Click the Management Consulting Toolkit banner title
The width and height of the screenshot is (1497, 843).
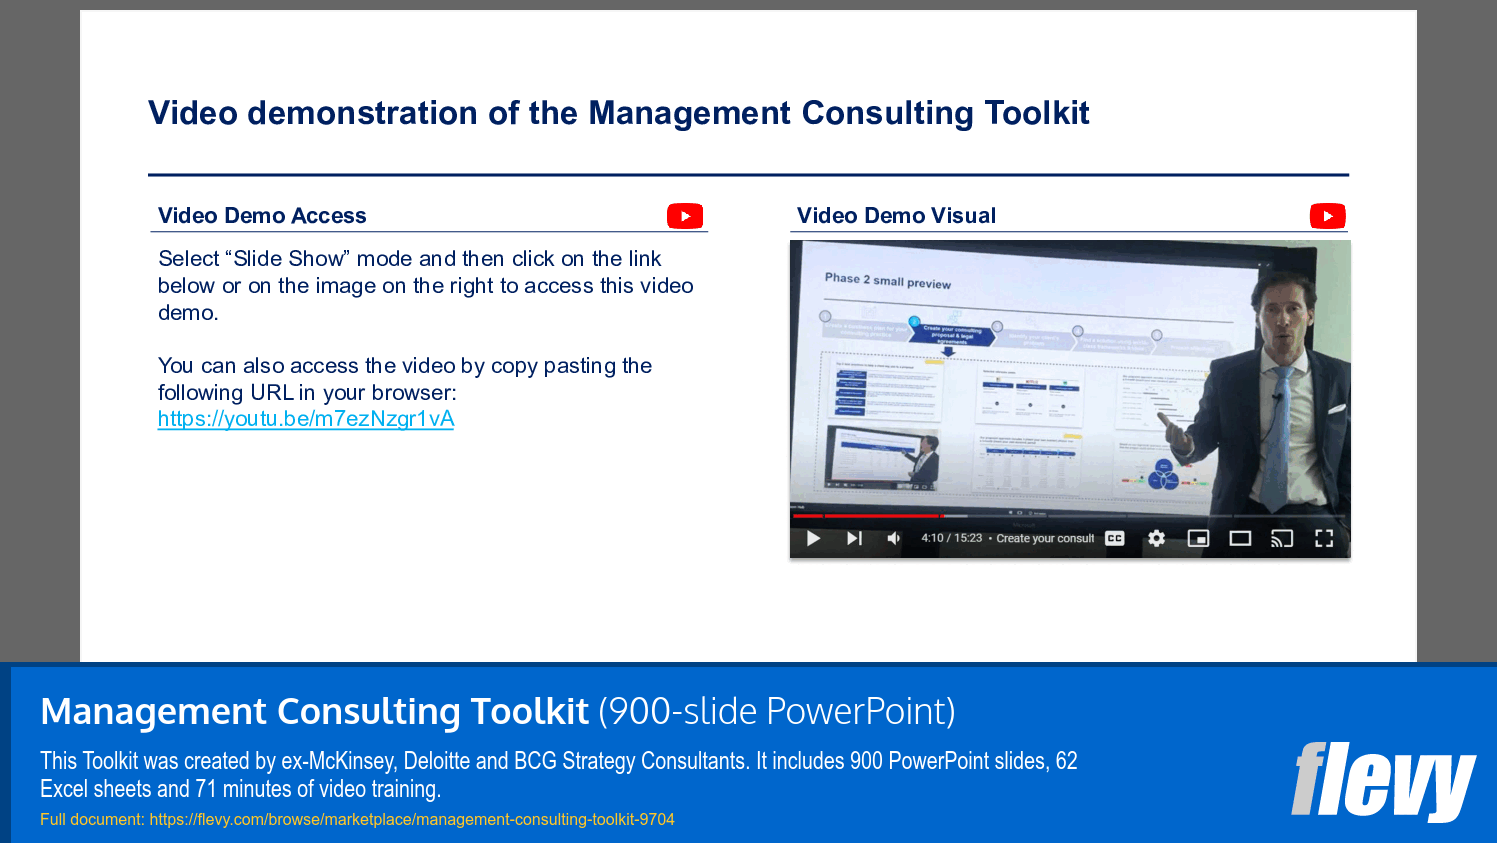point(498,711)
